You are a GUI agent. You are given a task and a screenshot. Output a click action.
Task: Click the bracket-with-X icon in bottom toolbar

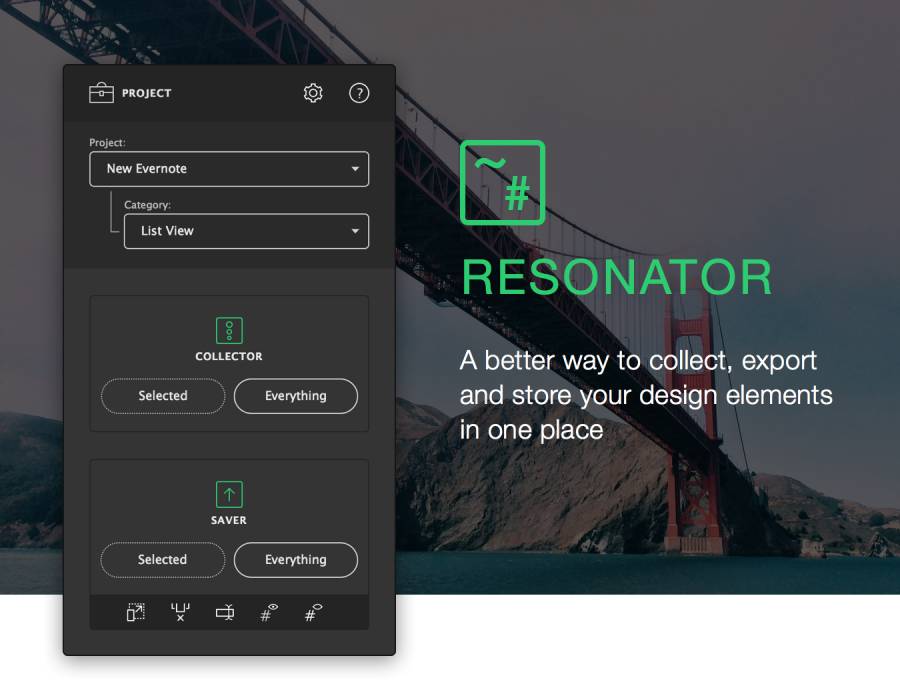[180, 612]
